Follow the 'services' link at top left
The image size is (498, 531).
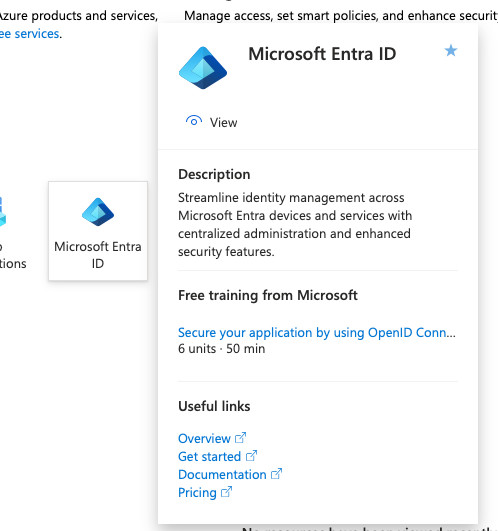29,34
